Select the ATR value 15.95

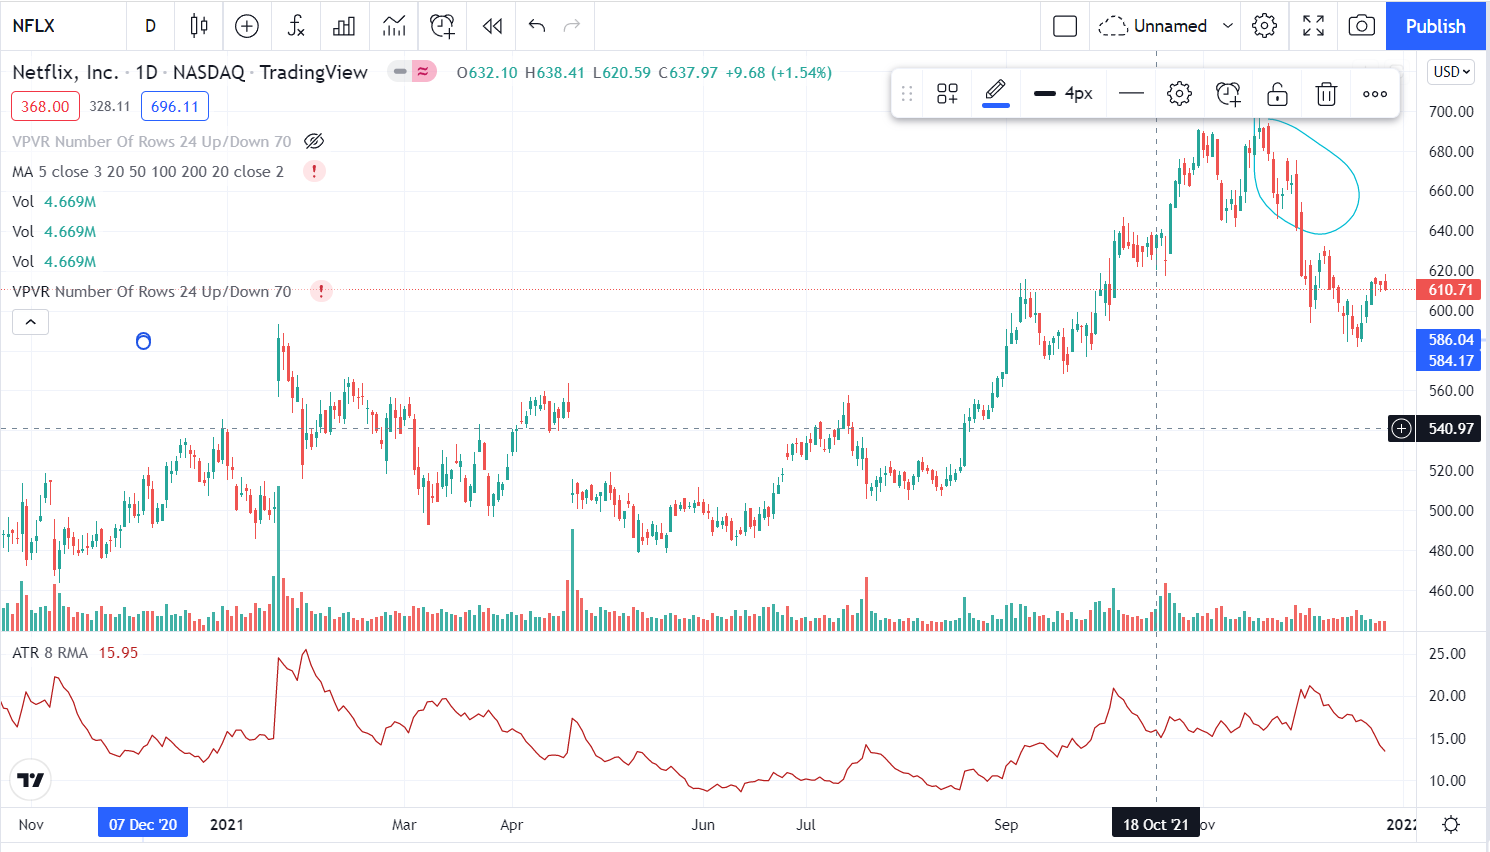pos(118,652)
